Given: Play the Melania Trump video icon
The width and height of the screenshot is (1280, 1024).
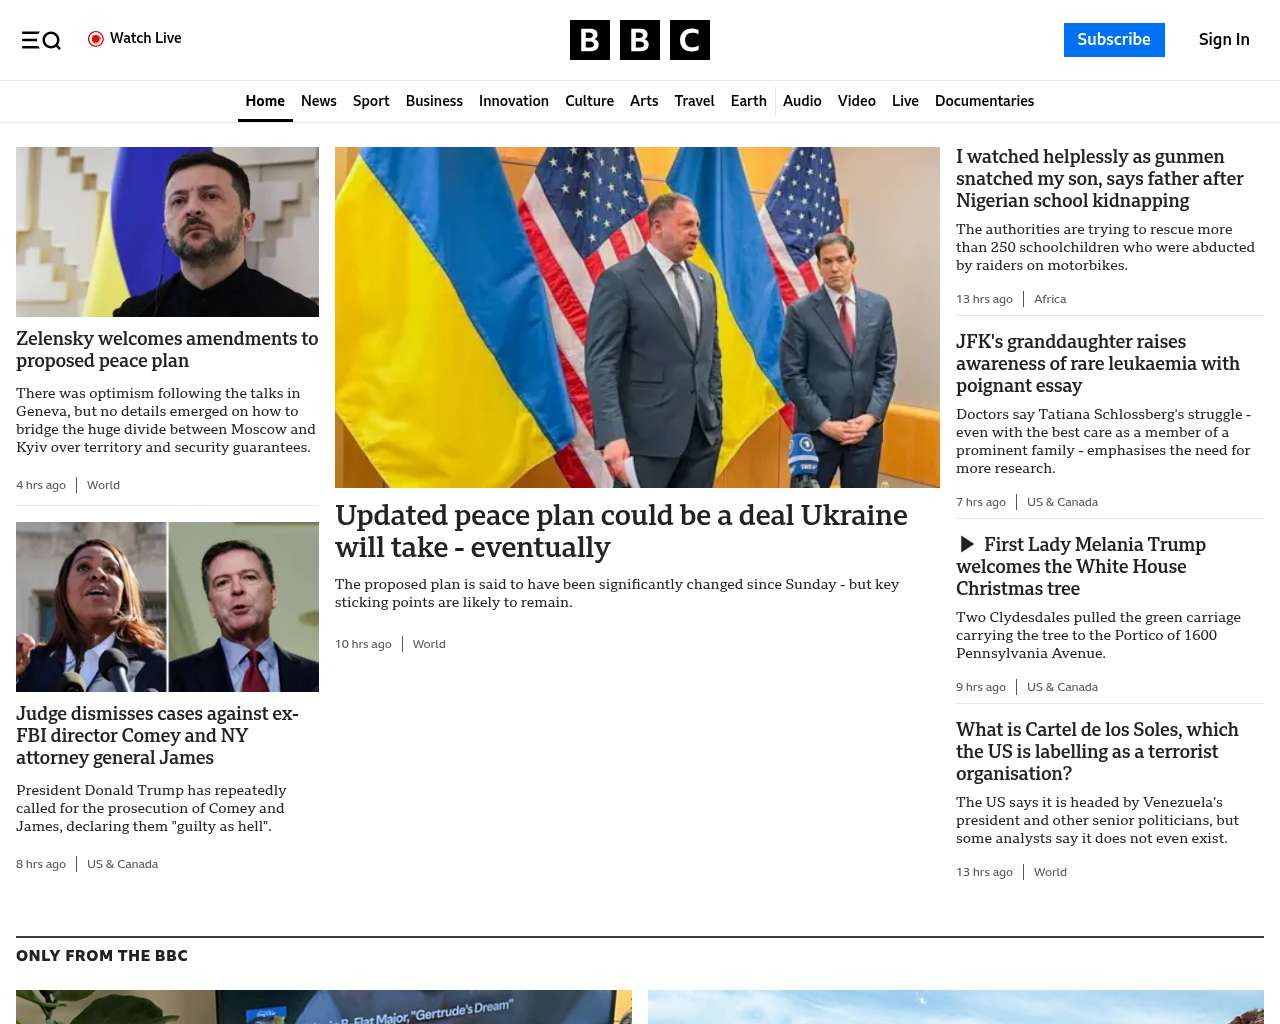Looking at the screenshot, I should click(967, 544).
